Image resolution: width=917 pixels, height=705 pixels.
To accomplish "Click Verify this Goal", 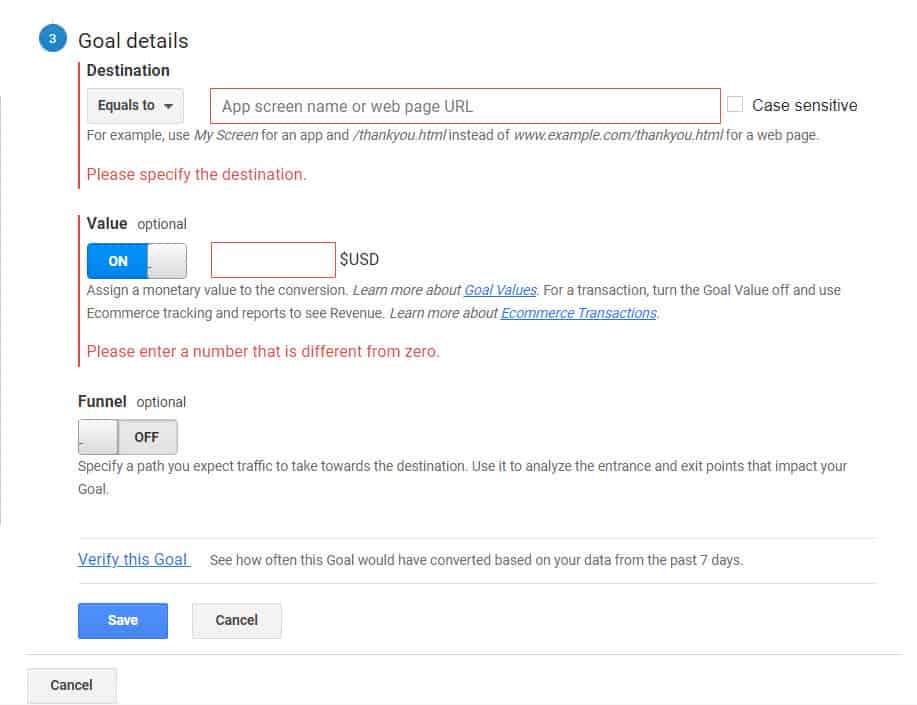I will [133, 559].
